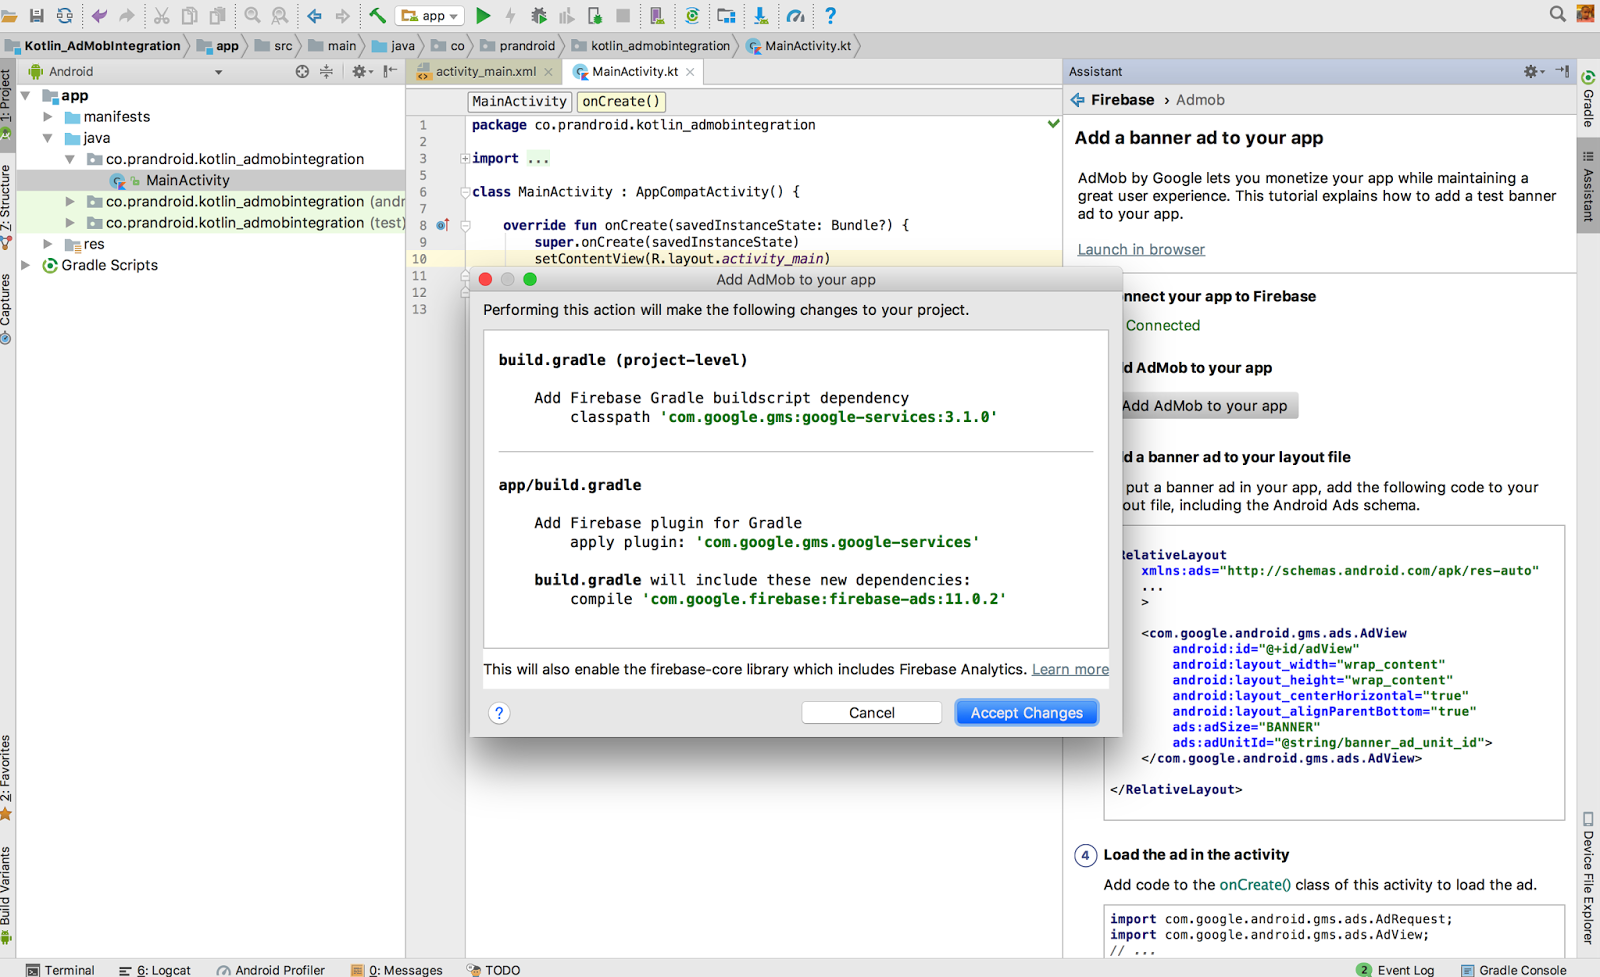Cancel the Add AdMob dialog
1600x977 pixels.
pos(871,712)
